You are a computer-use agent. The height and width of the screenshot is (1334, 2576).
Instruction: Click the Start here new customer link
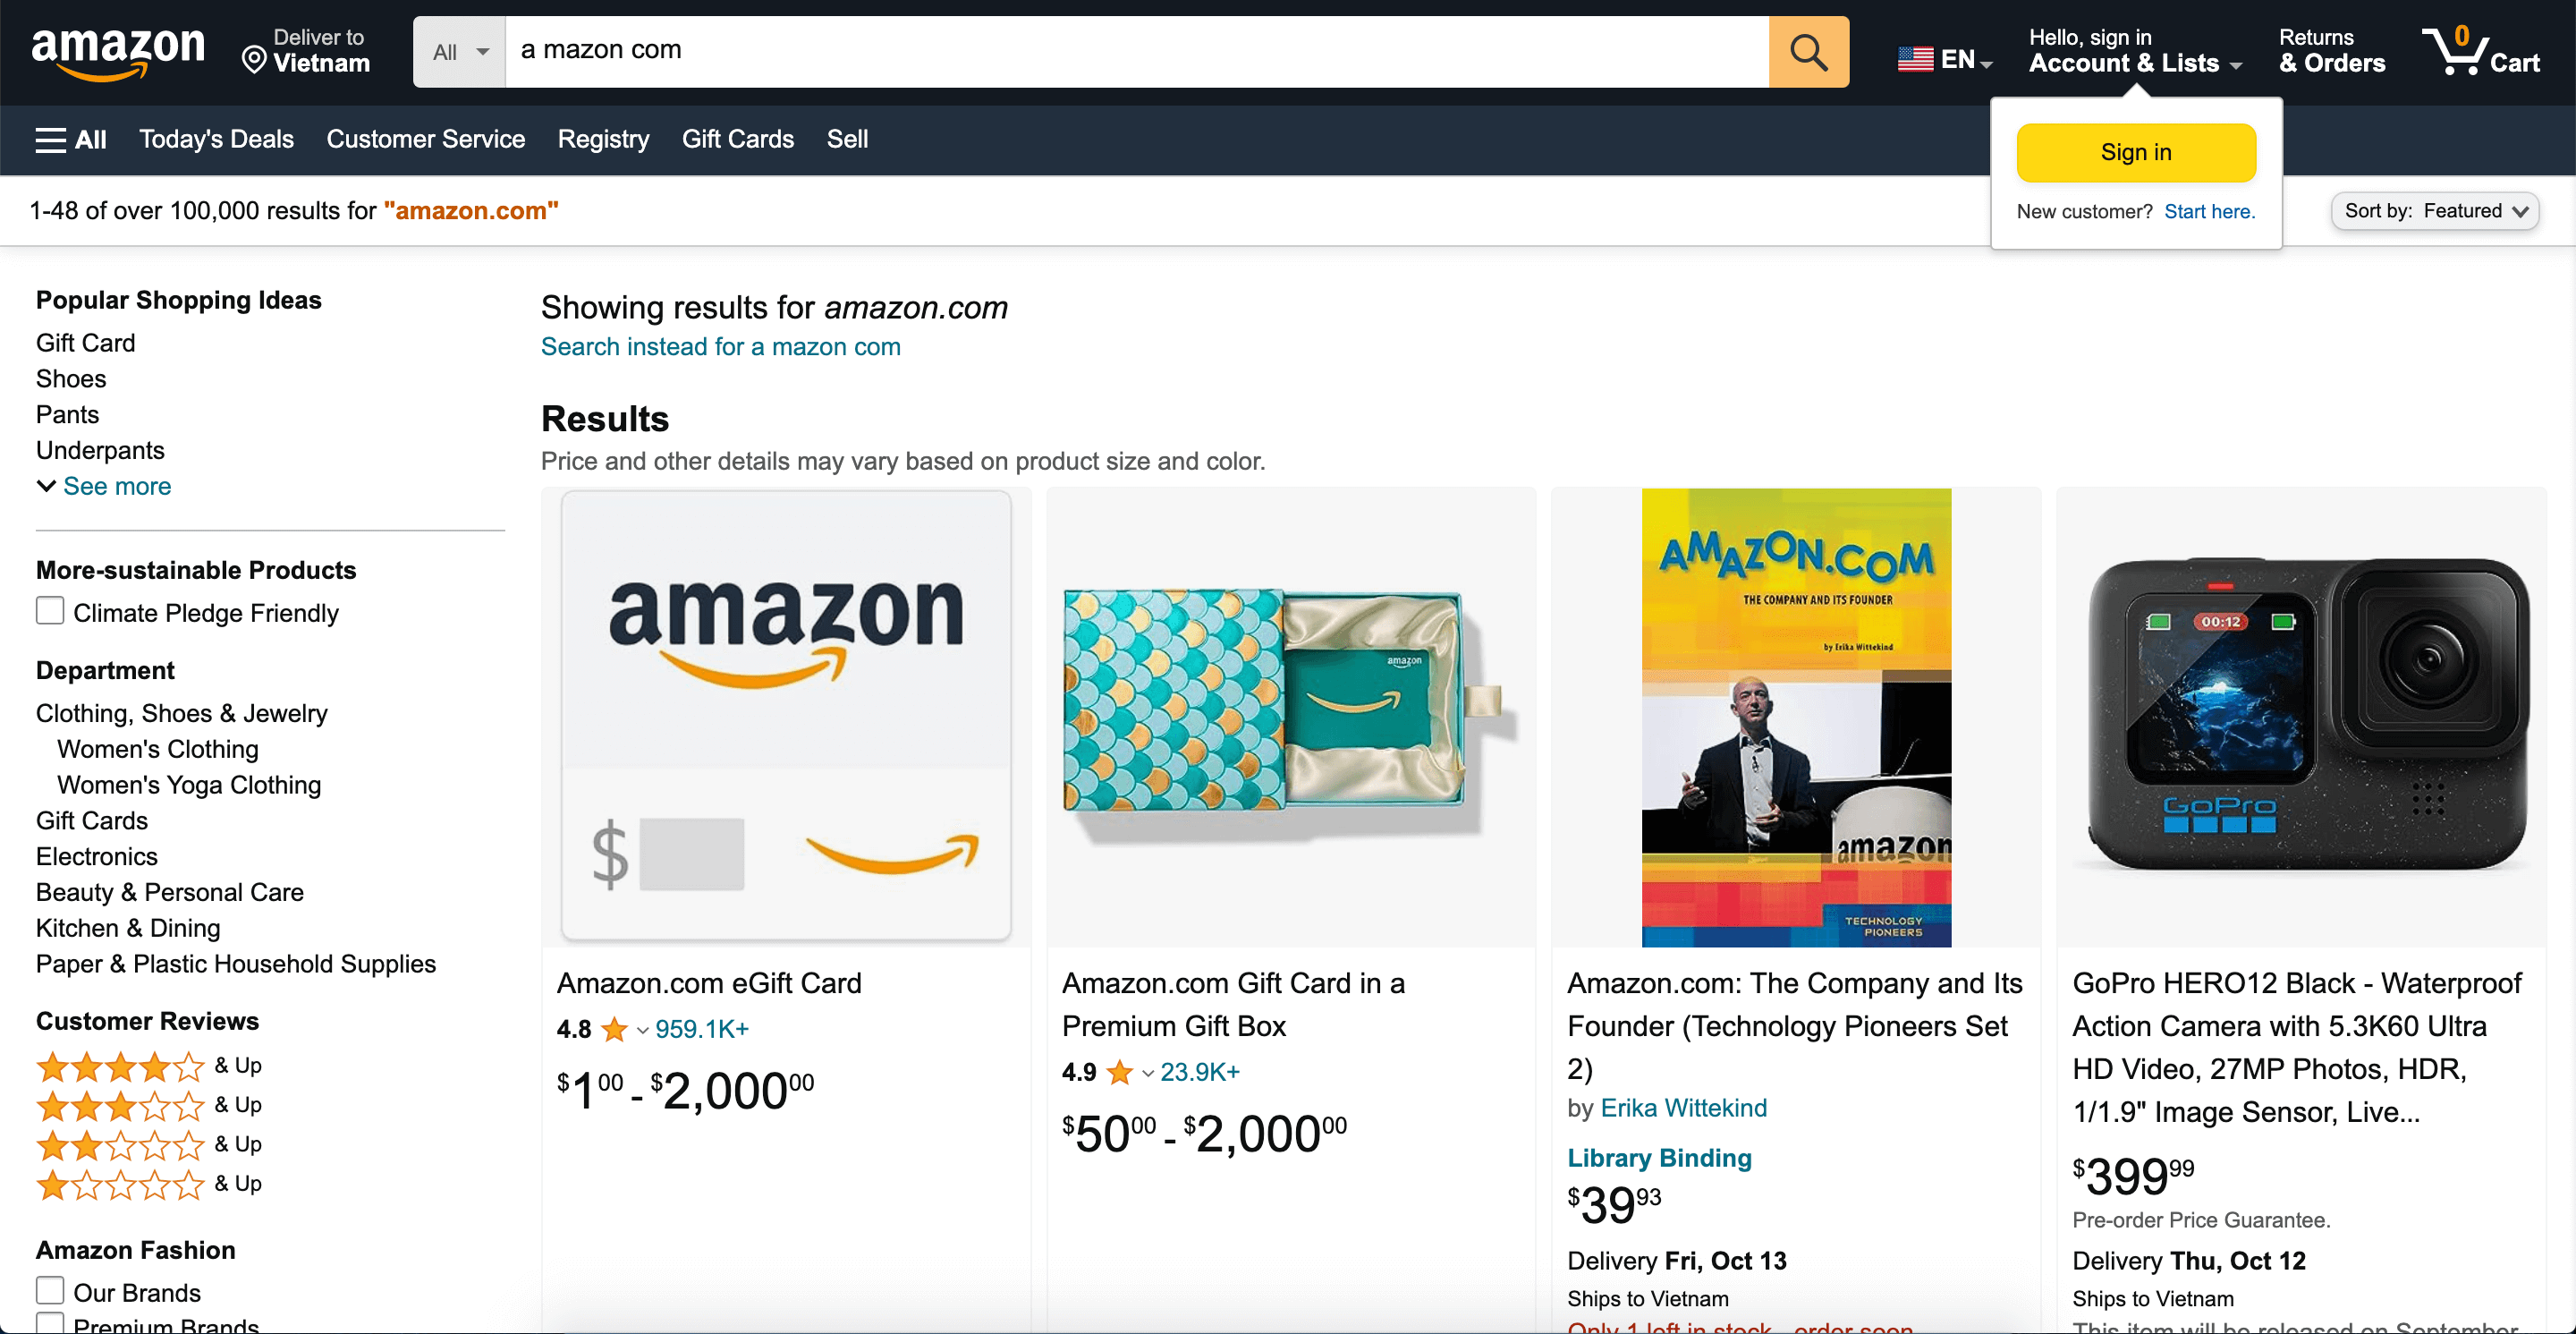pos(2209,212)
